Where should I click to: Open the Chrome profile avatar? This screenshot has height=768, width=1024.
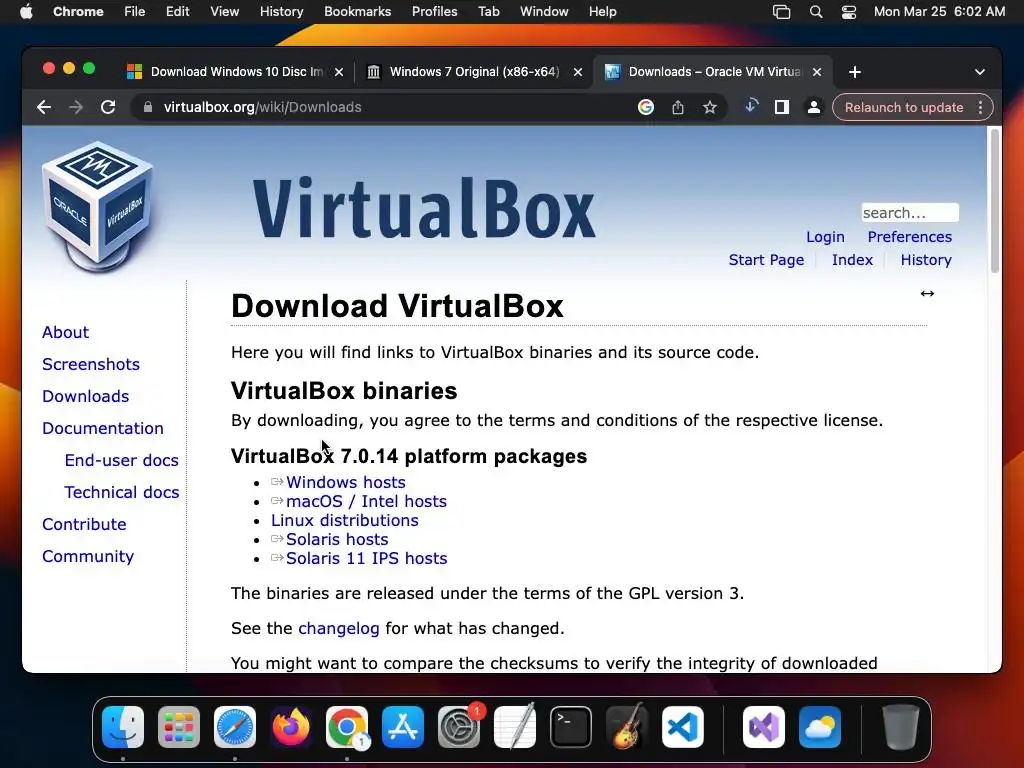[814, 107]
